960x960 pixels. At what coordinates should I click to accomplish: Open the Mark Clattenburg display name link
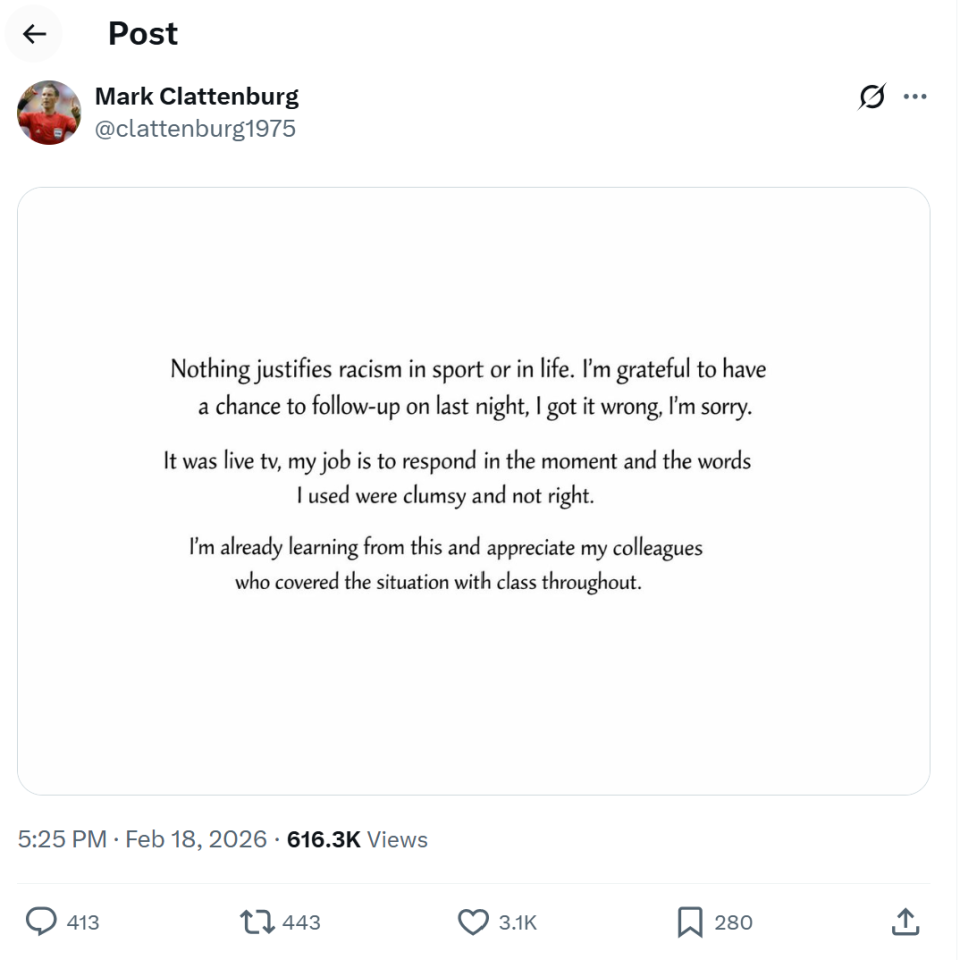(x=196, y=97)
